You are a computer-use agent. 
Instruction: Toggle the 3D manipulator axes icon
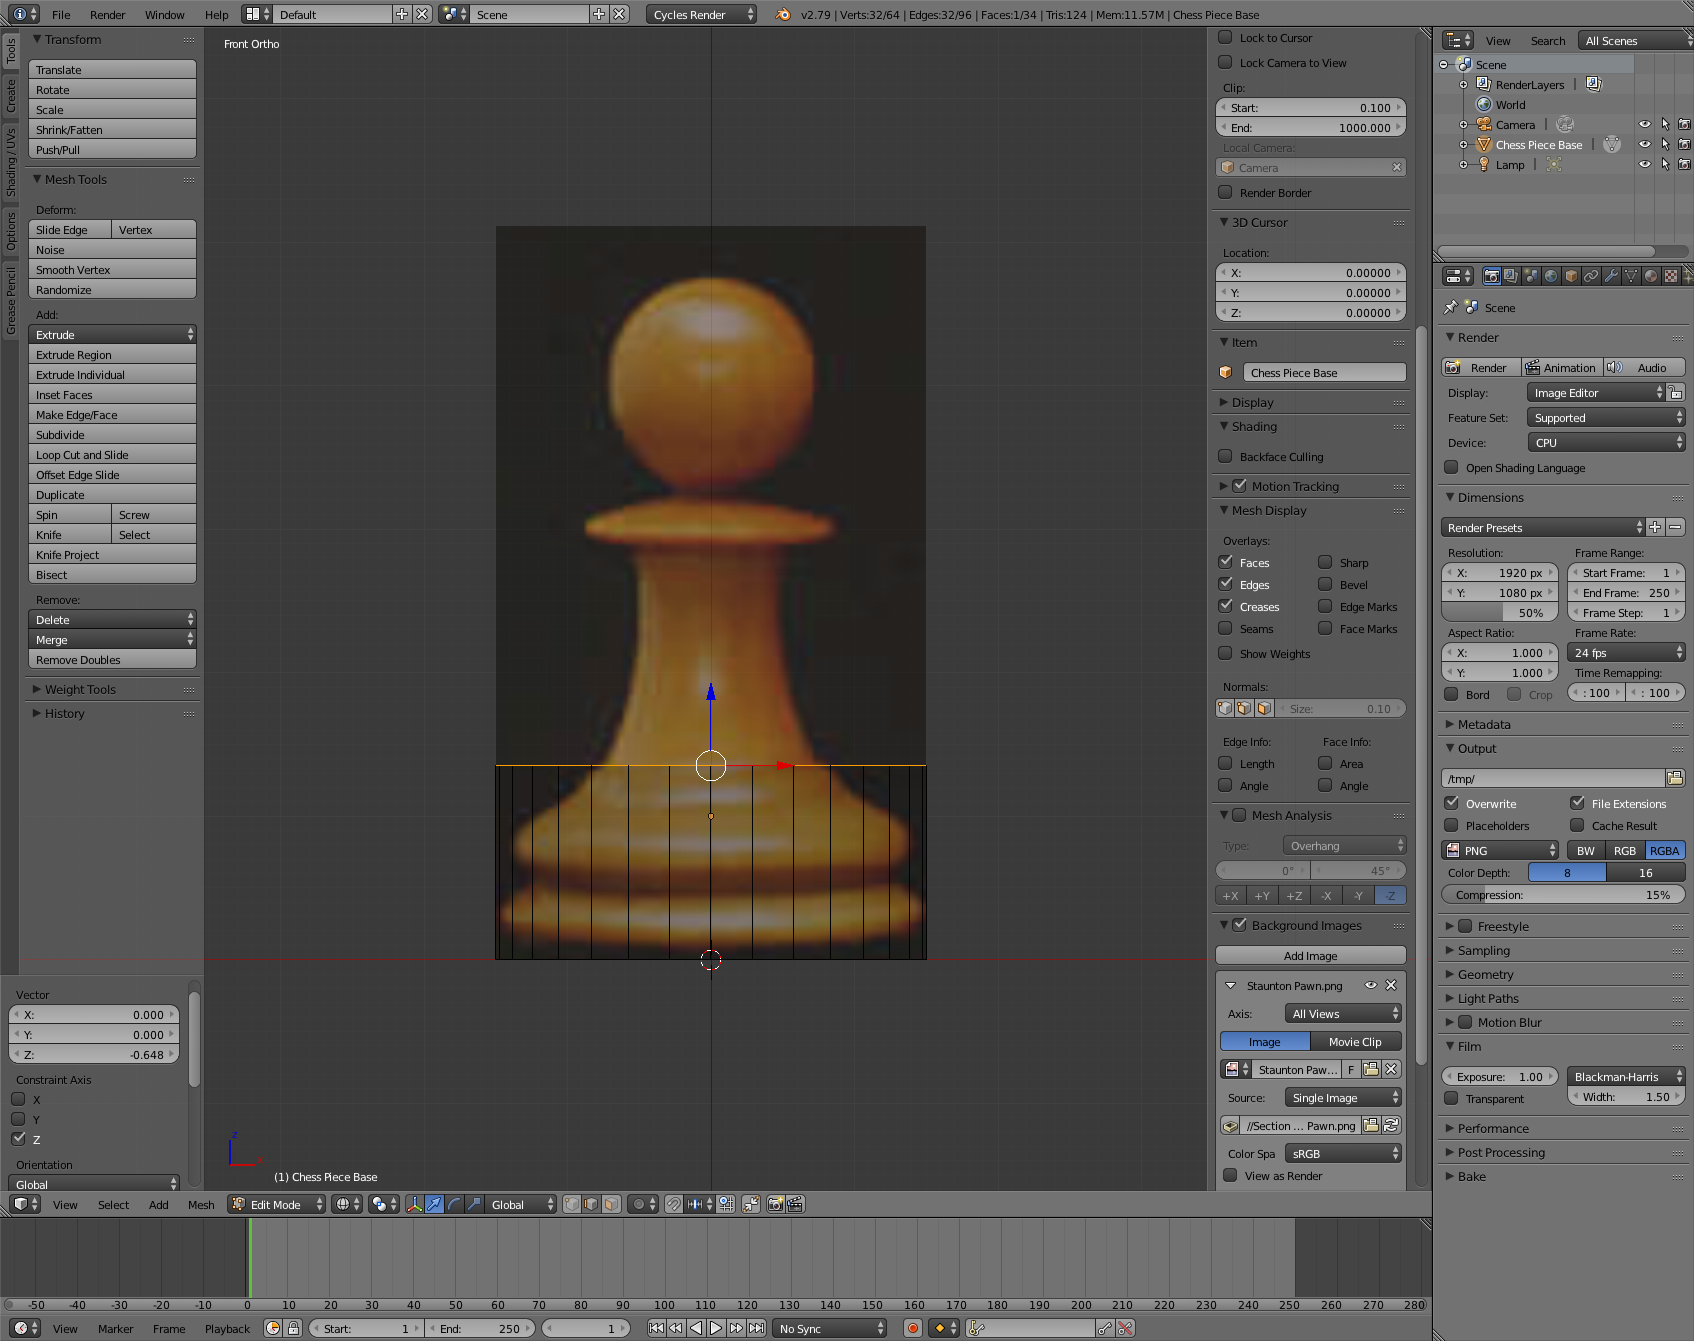[x=414, y=1204]
